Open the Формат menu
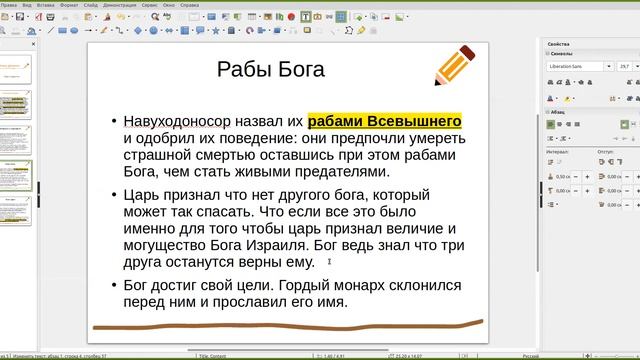Viewport: 640px width, 360px height. point(69,5)
